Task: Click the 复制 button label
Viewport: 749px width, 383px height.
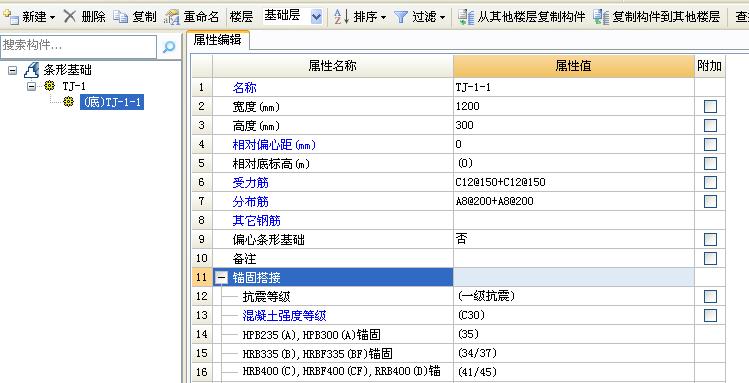Action: tap(144, 17)
